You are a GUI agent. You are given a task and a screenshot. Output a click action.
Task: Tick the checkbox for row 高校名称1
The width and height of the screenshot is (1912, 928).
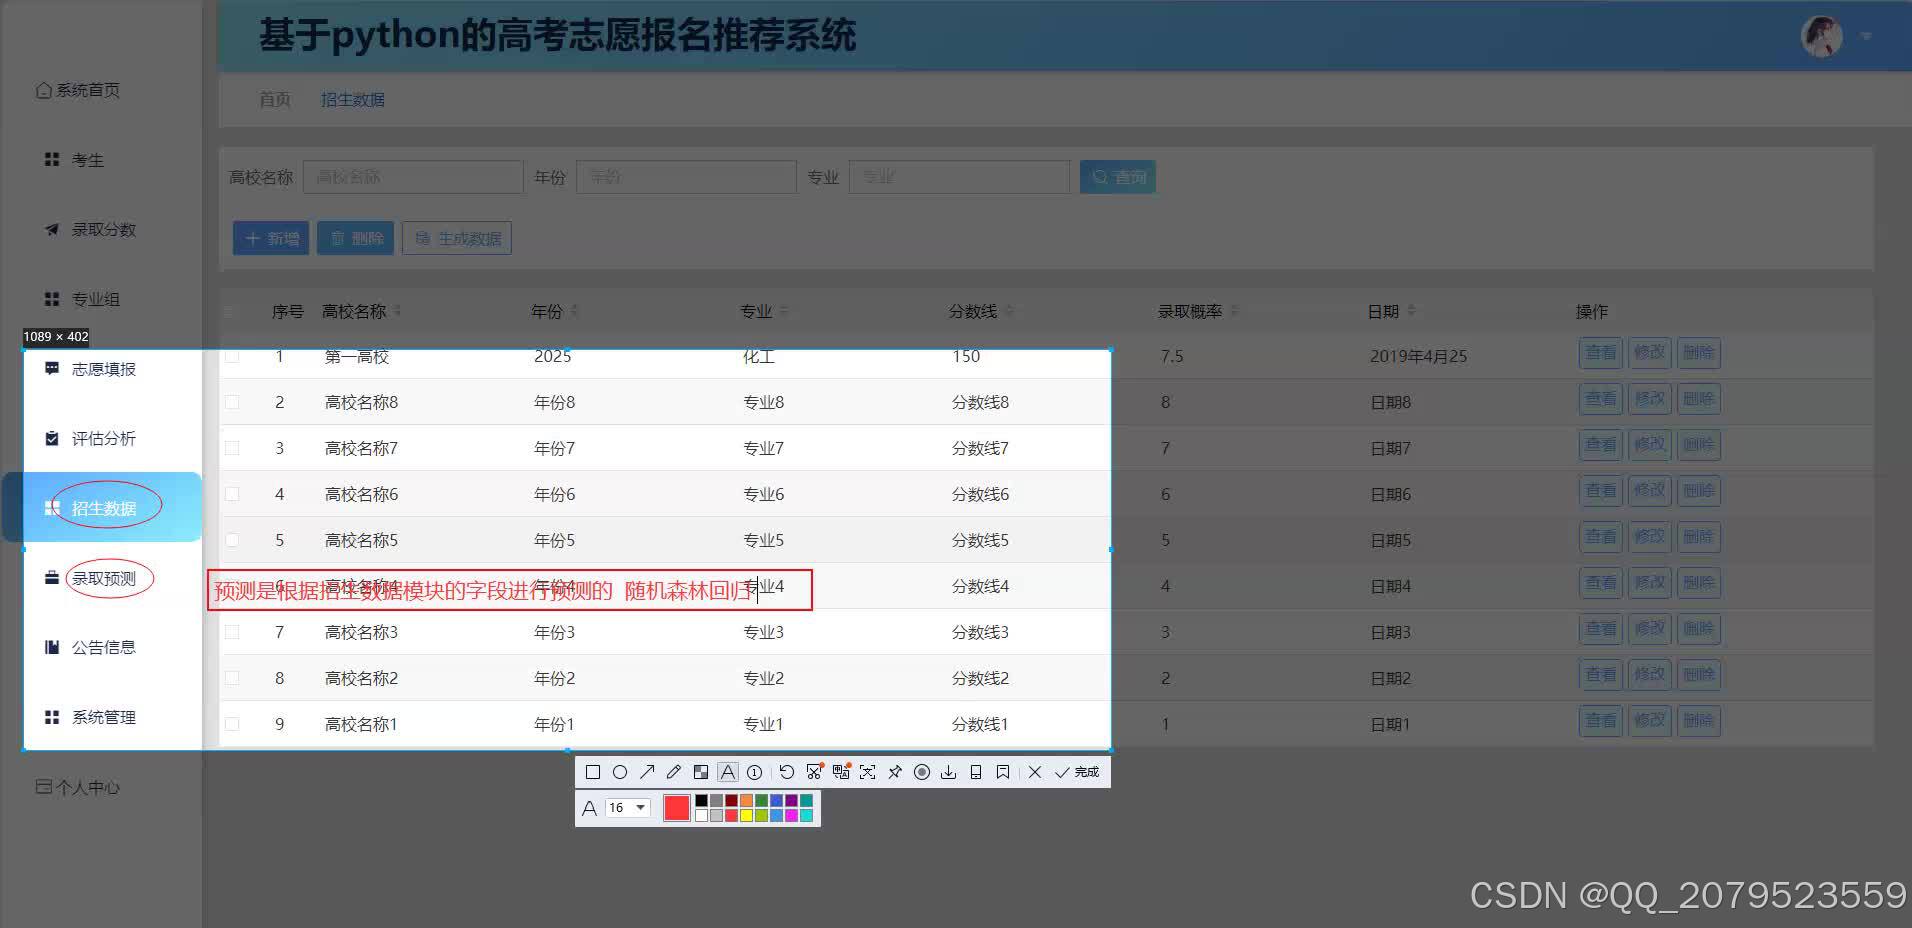[x=232, y=724]
